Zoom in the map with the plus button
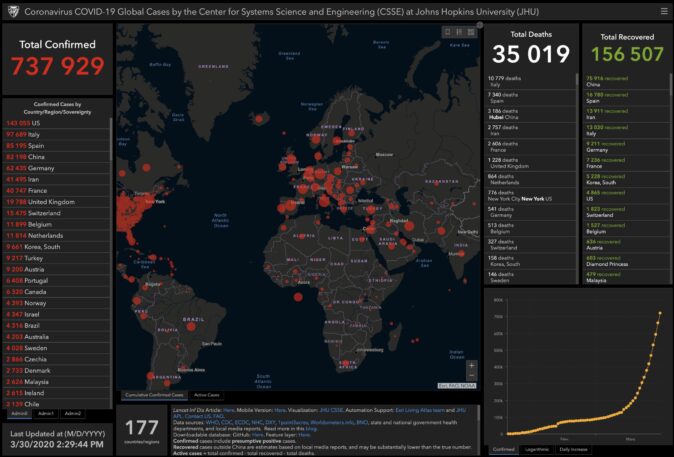The width and height of the screenshot is (674, 457). (472, 365)
